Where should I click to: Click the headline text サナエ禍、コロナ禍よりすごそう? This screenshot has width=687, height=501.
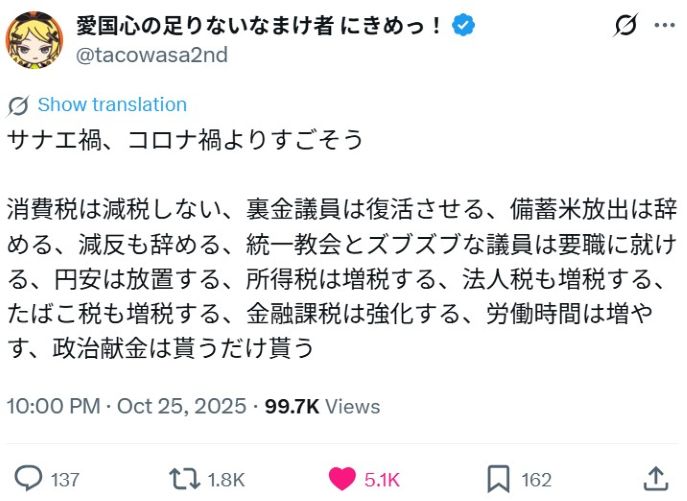point(185,140)
